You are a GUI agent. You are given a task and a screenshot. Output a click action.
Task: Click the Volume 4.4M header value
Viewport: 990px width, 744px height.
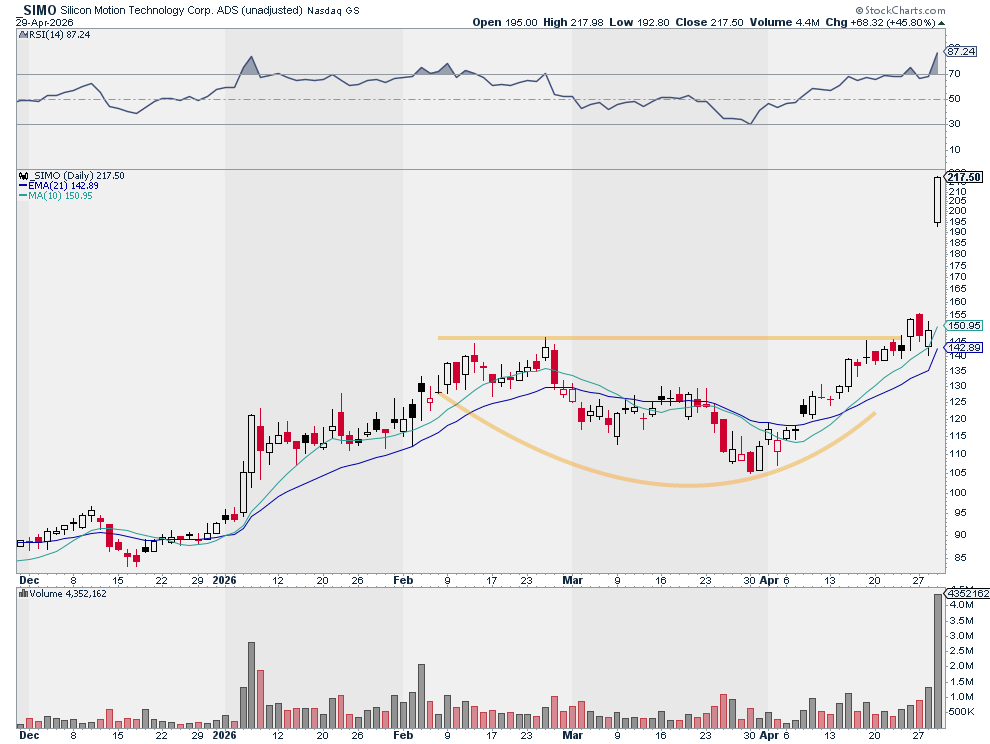click(x=785, y=22)
